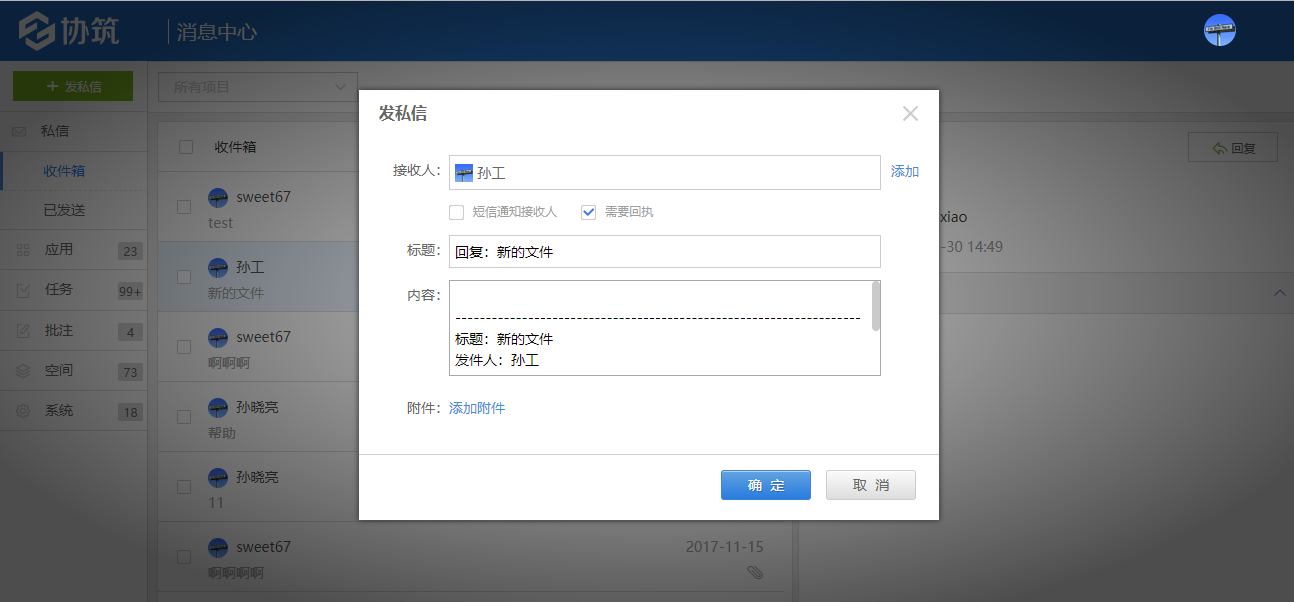Screen dimensions: 1294x602
Task: Click the 系统 gear icon
Action: 20,410
